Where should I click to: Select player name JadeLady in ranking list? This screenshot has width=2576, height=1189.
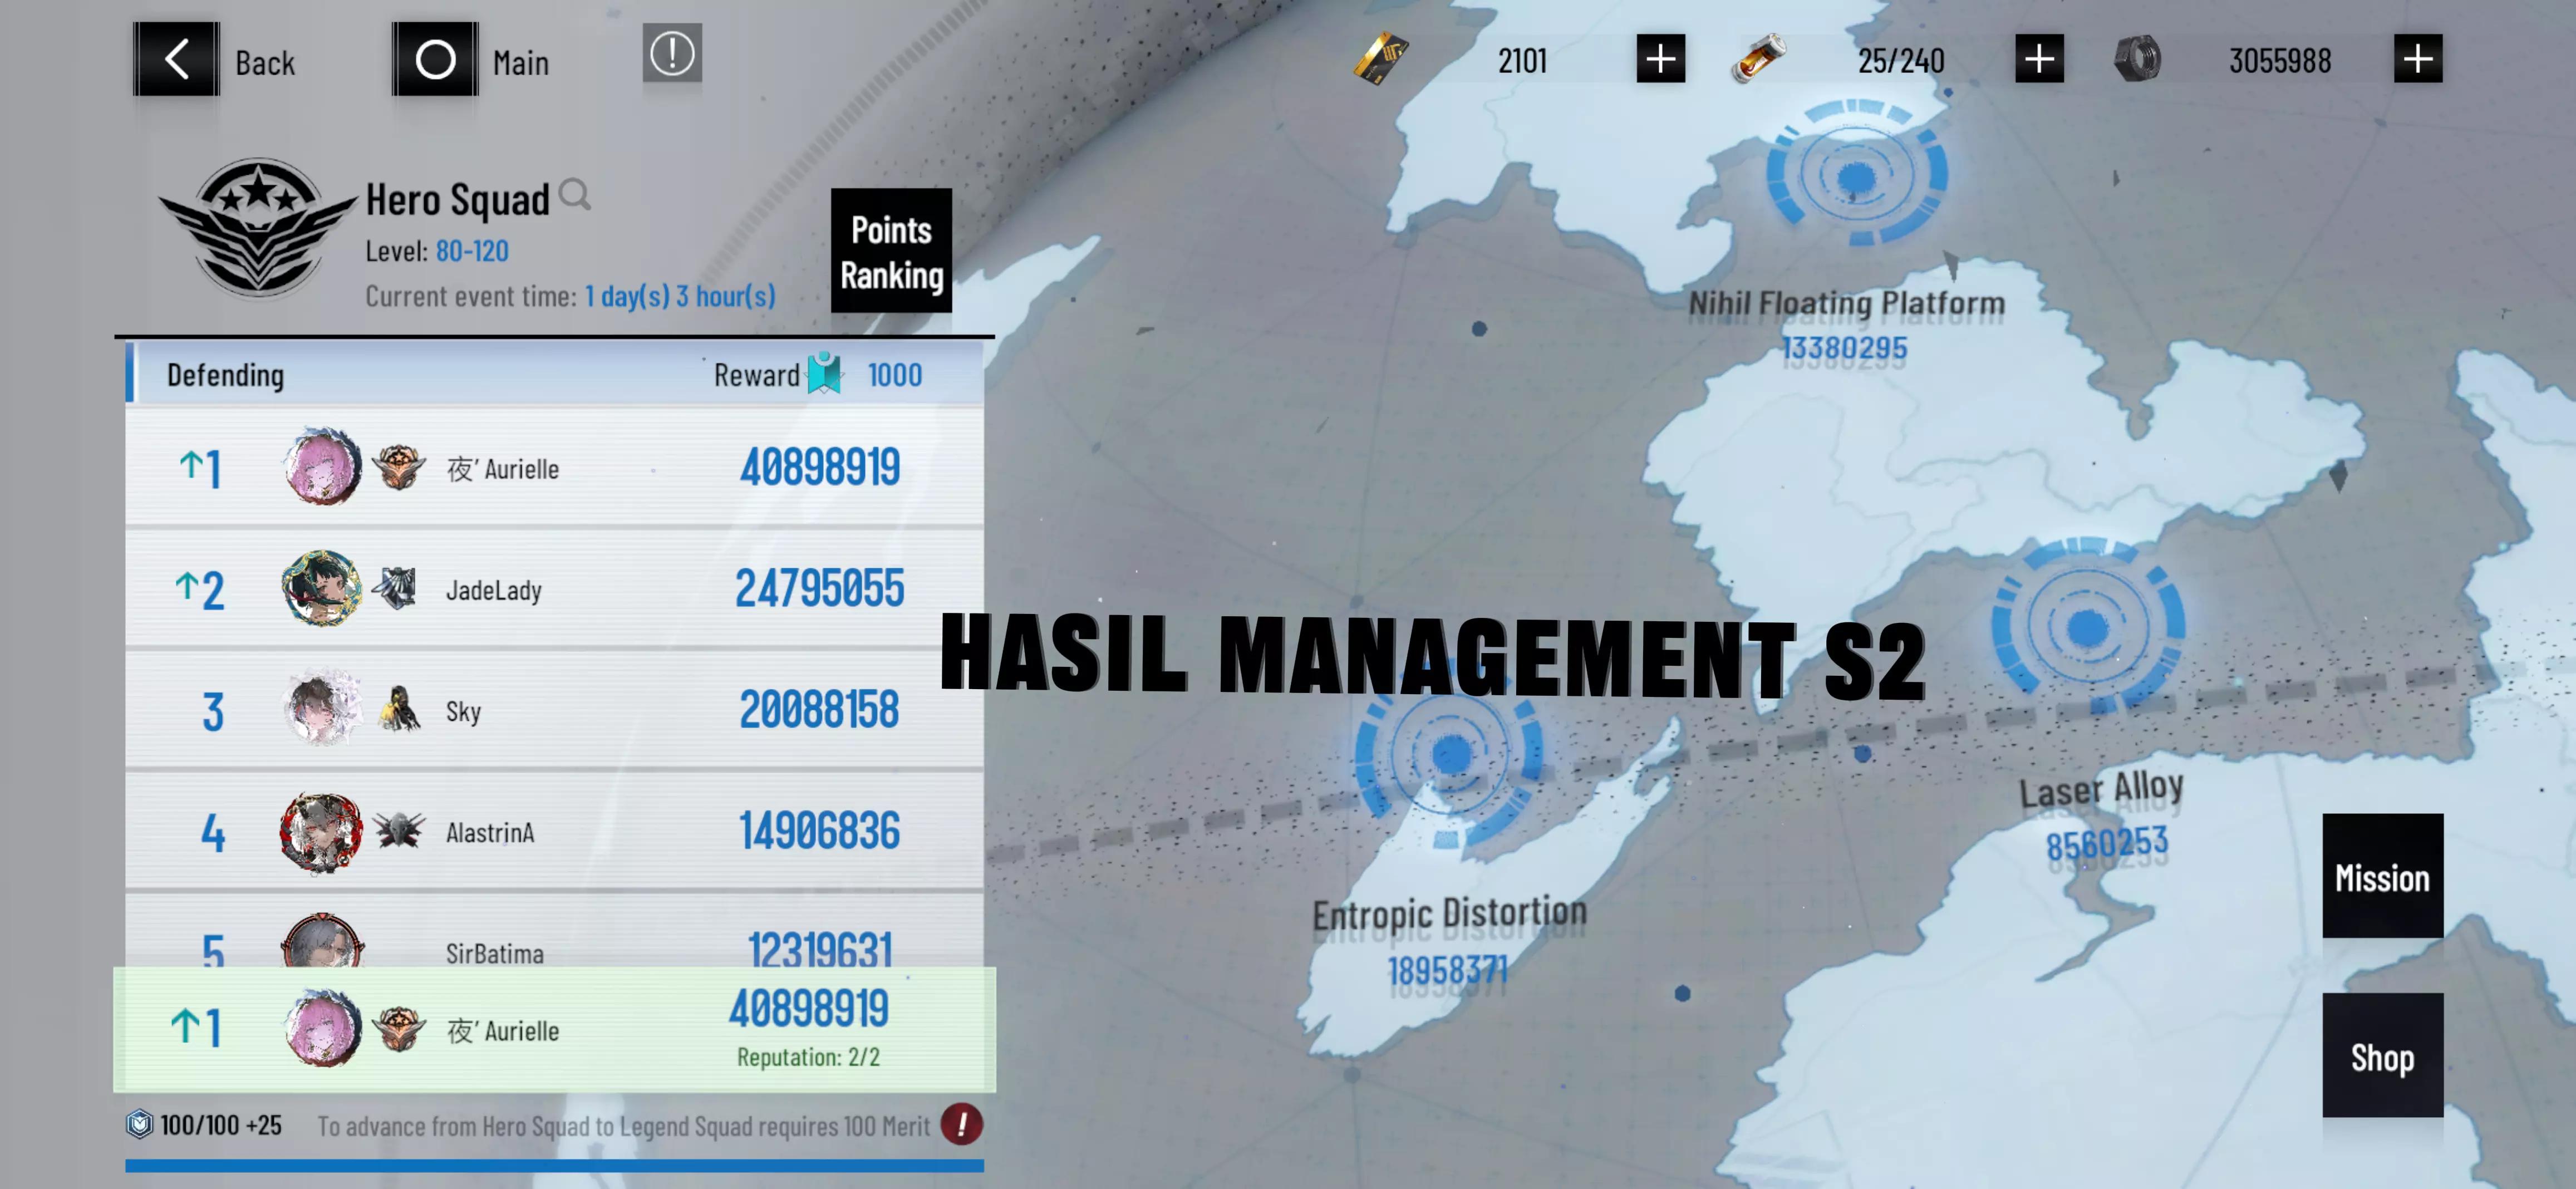pyautogui.click(x=494, y=590)
